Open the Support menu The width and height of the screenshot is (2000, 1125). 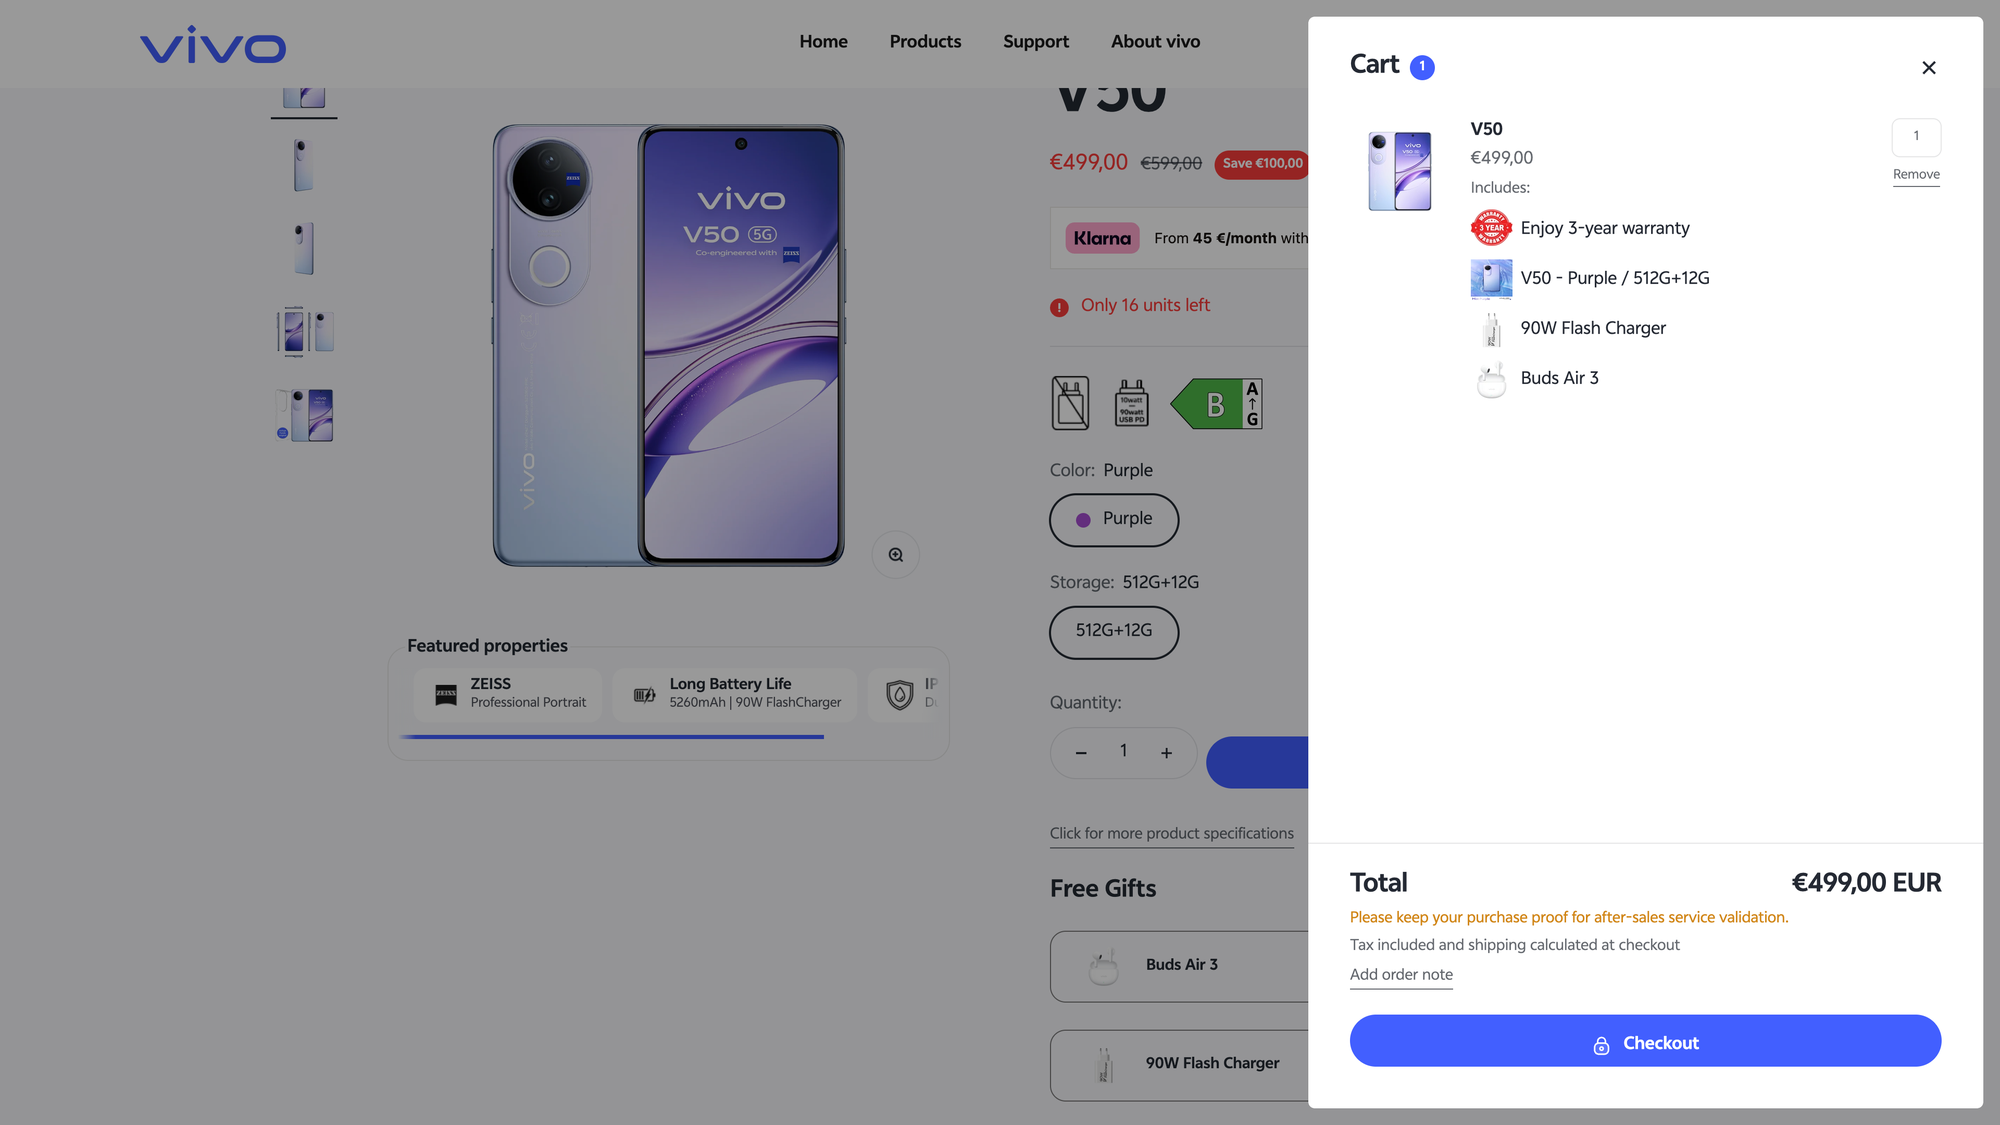click(1036, 42)
